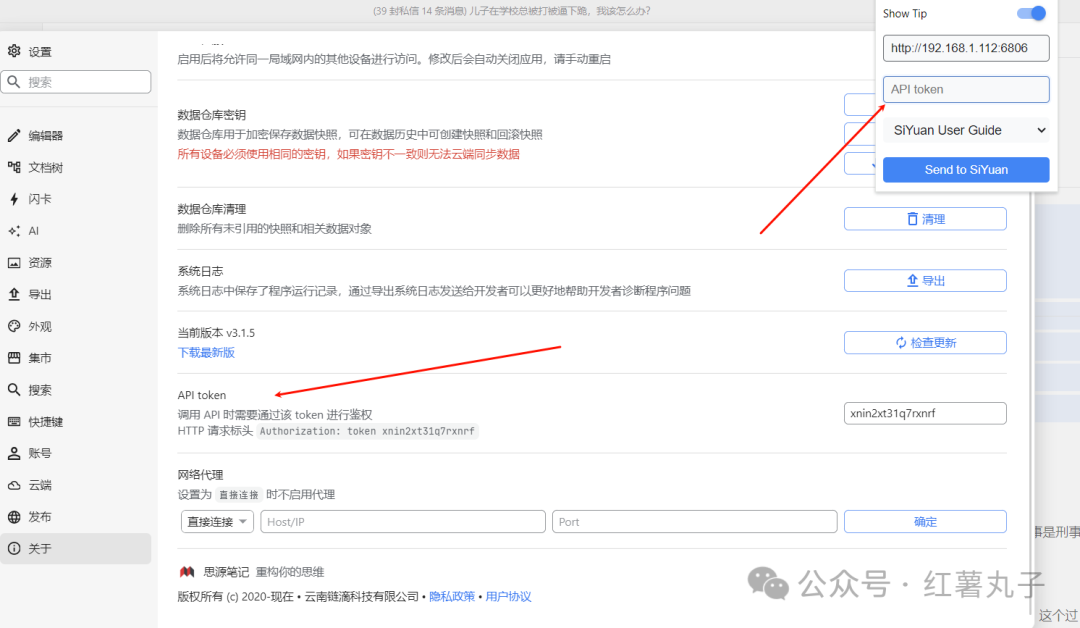The height and width of the screenshot is (628, 1080).
Task: Click the API token field in popup
Action: [966, 90]
